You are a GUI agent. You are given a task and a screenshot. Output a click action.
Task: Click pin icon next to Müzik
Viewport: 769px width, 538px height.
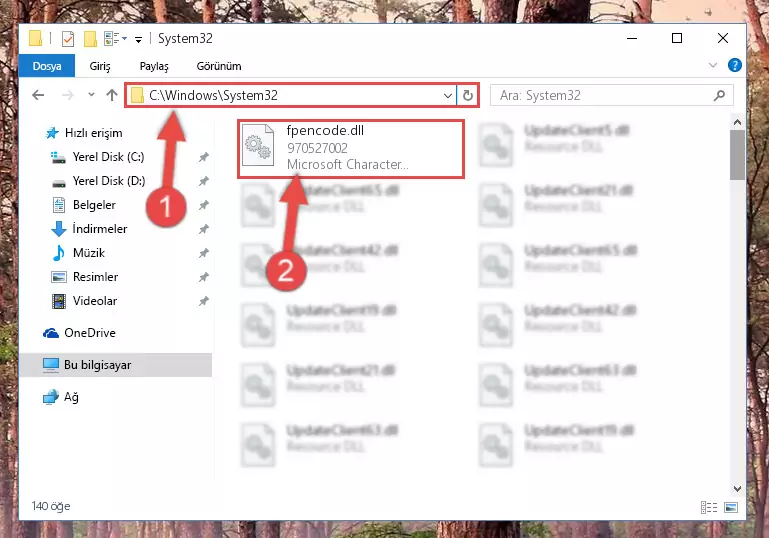[x=204, y=253]
